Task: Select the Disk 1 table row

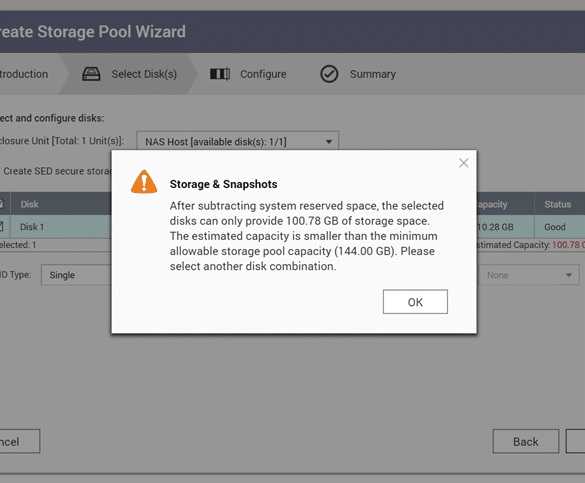Action: pos(292,226)
